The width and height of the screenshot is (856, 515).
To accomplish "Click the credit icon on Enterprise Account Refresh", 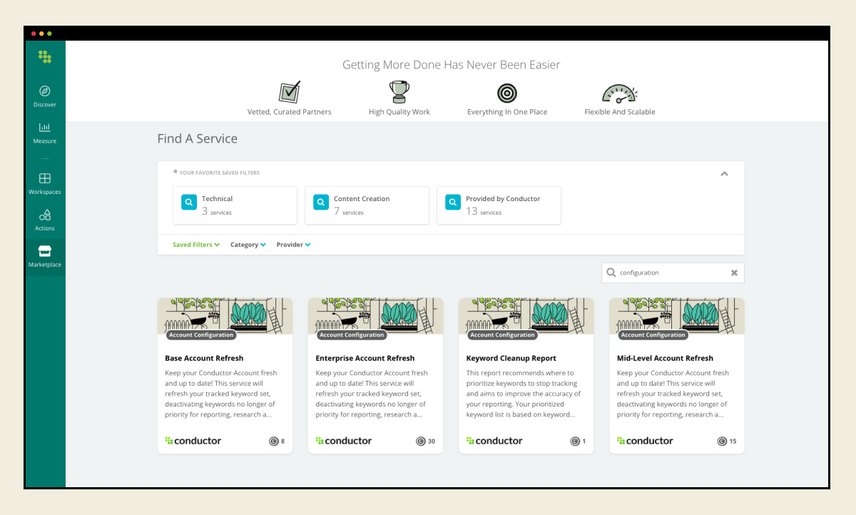I will [x=420, y=441].
